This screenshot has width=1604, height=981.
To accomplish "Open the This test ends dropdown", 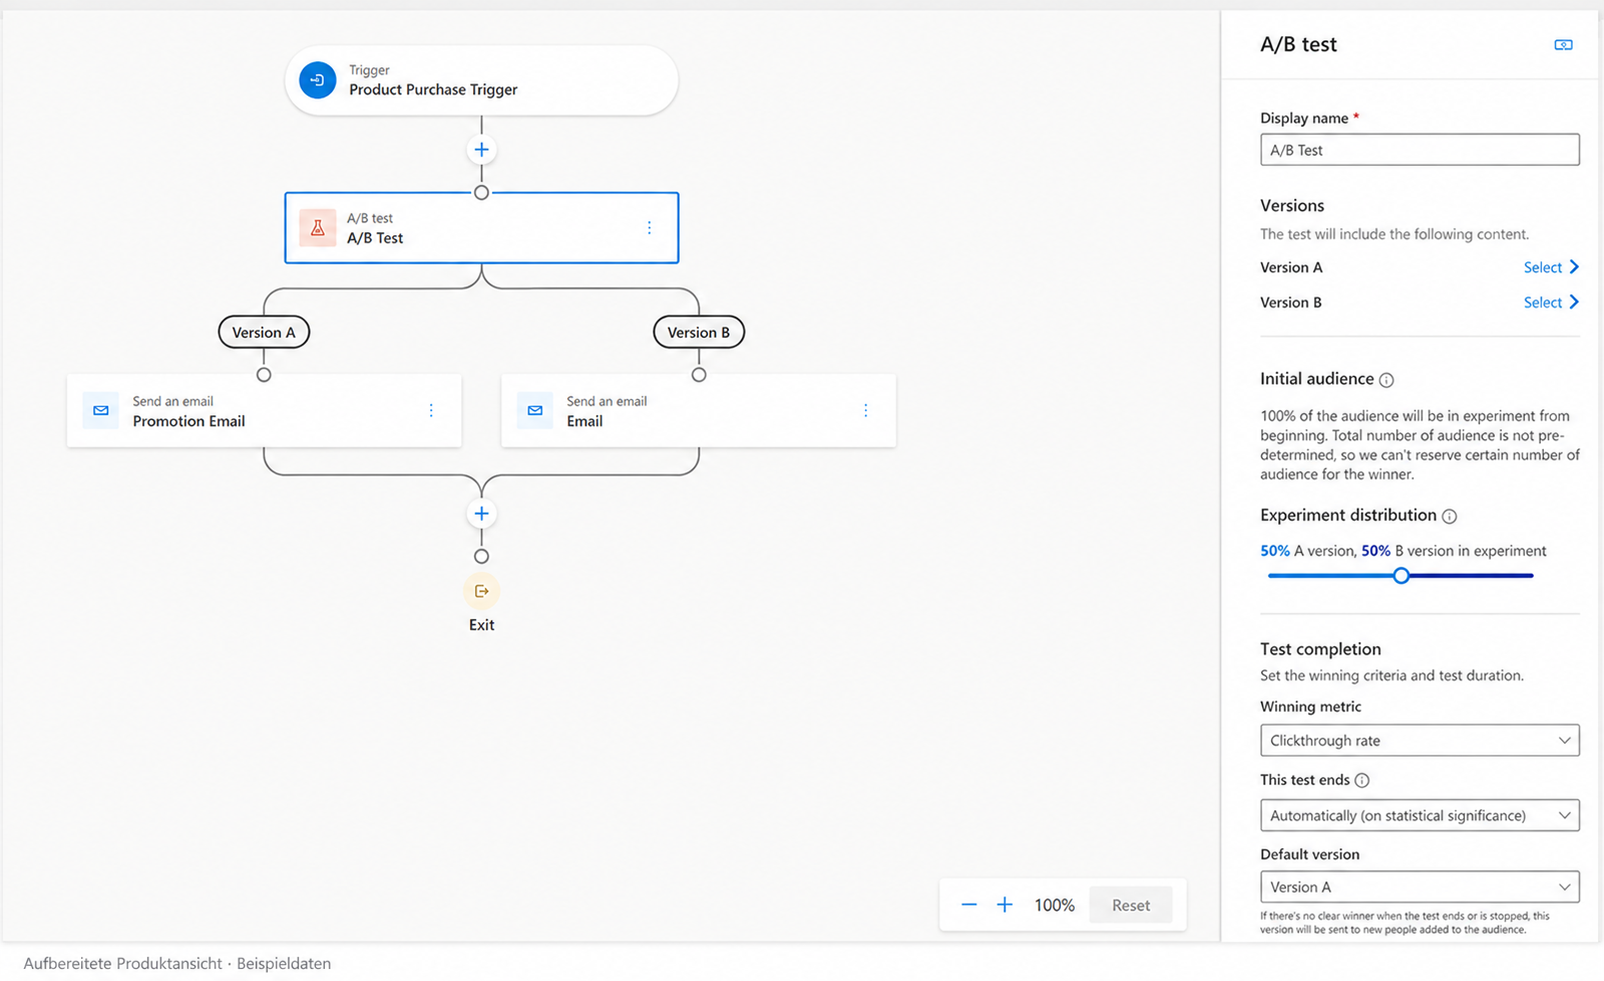I will 1419,815.
